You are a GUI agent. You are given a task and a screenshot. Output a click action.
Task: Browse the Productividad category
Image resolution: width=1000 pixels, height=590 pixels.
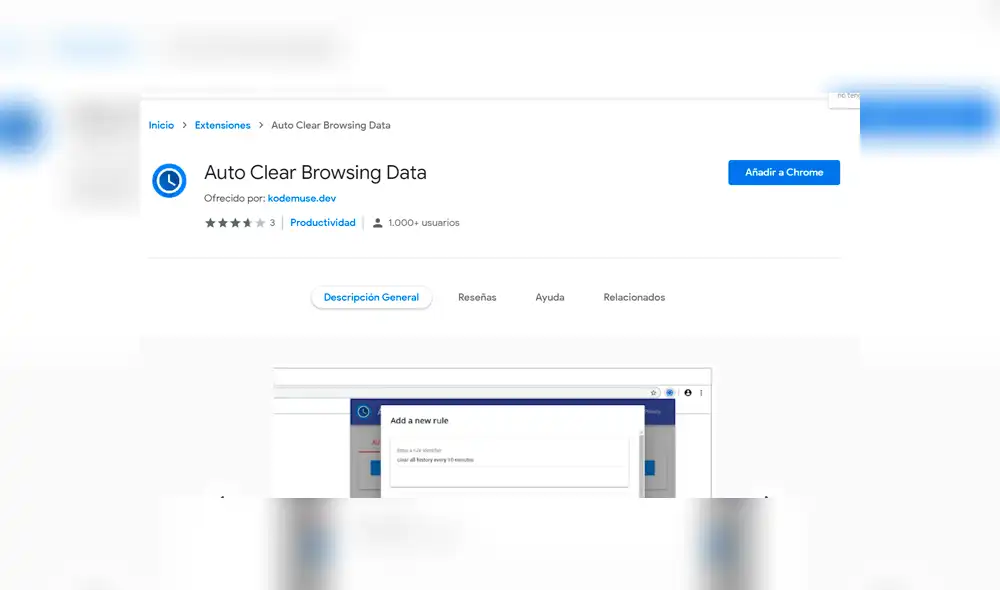322,223
